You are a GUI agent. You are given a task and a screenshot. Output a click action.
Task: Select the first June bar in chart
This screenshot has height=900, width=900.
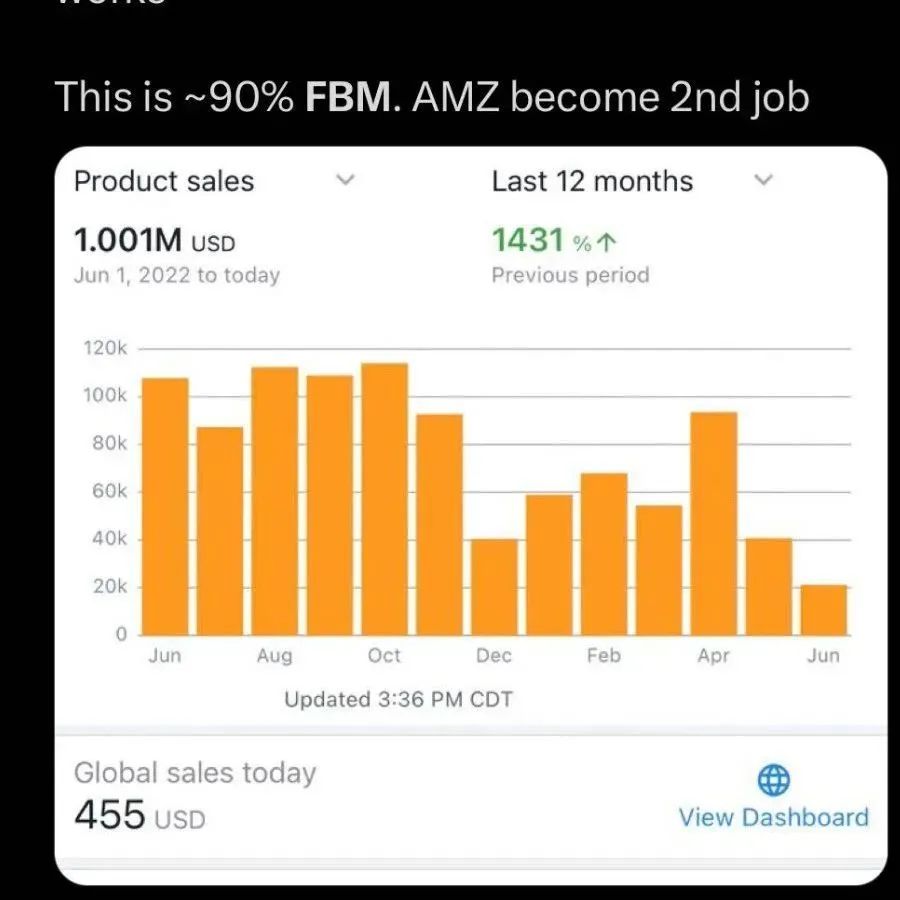pyautogui.click(x=165, y=506)
